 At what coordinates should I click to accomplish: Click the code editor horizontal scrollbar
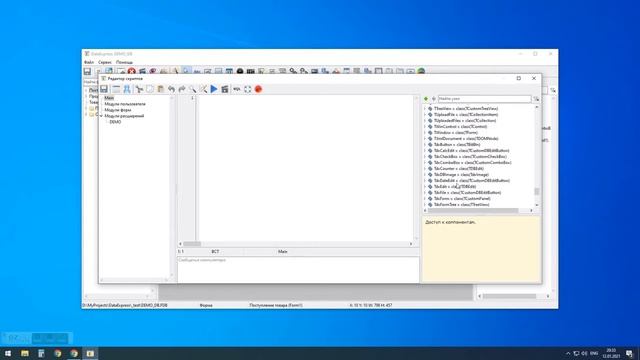(x=296, y=244)
